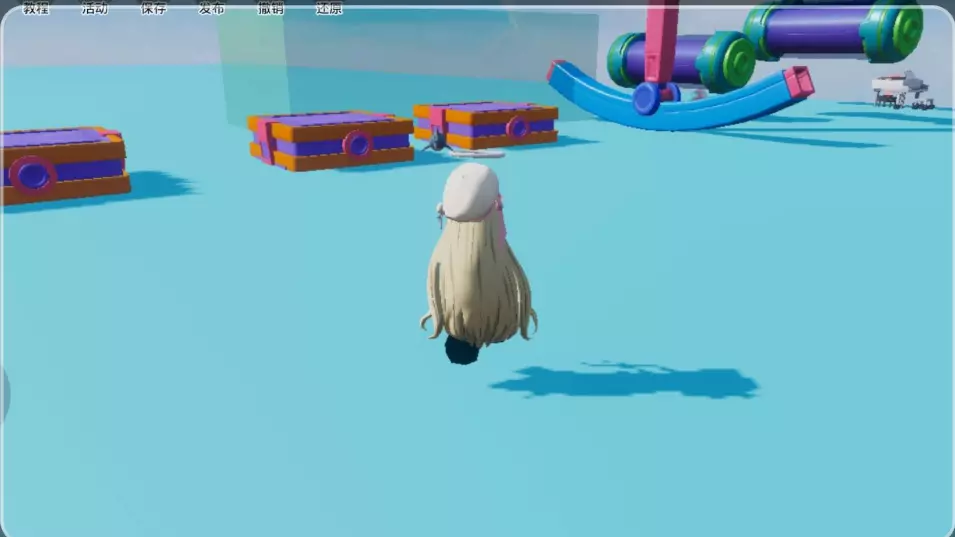Open the 教程 tutorial menu
This screenshot has width=955, height=537.
(36, 8)
